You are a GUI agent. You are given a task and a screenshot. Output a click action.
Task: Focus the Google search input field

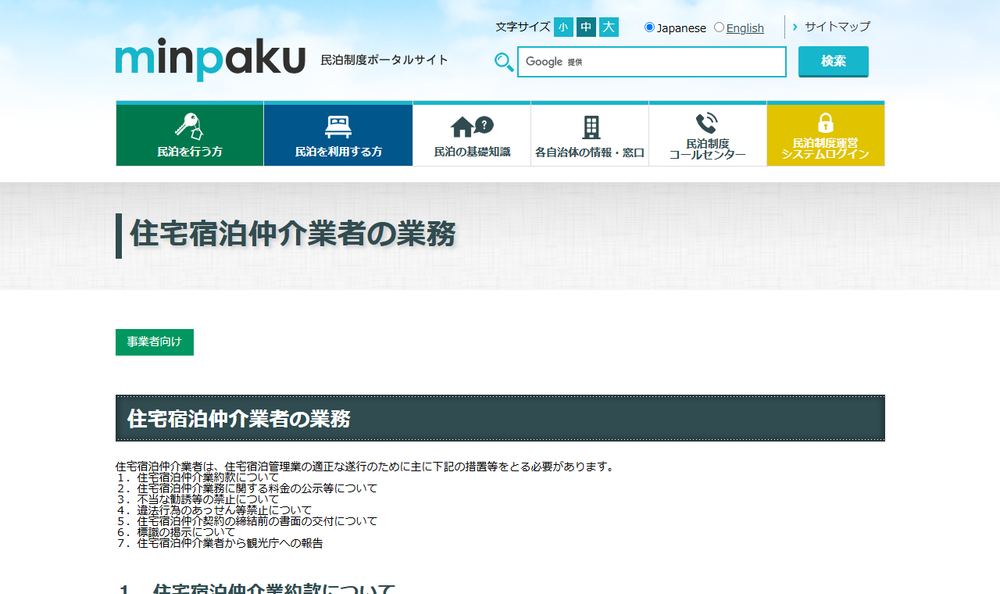[652, 62]
